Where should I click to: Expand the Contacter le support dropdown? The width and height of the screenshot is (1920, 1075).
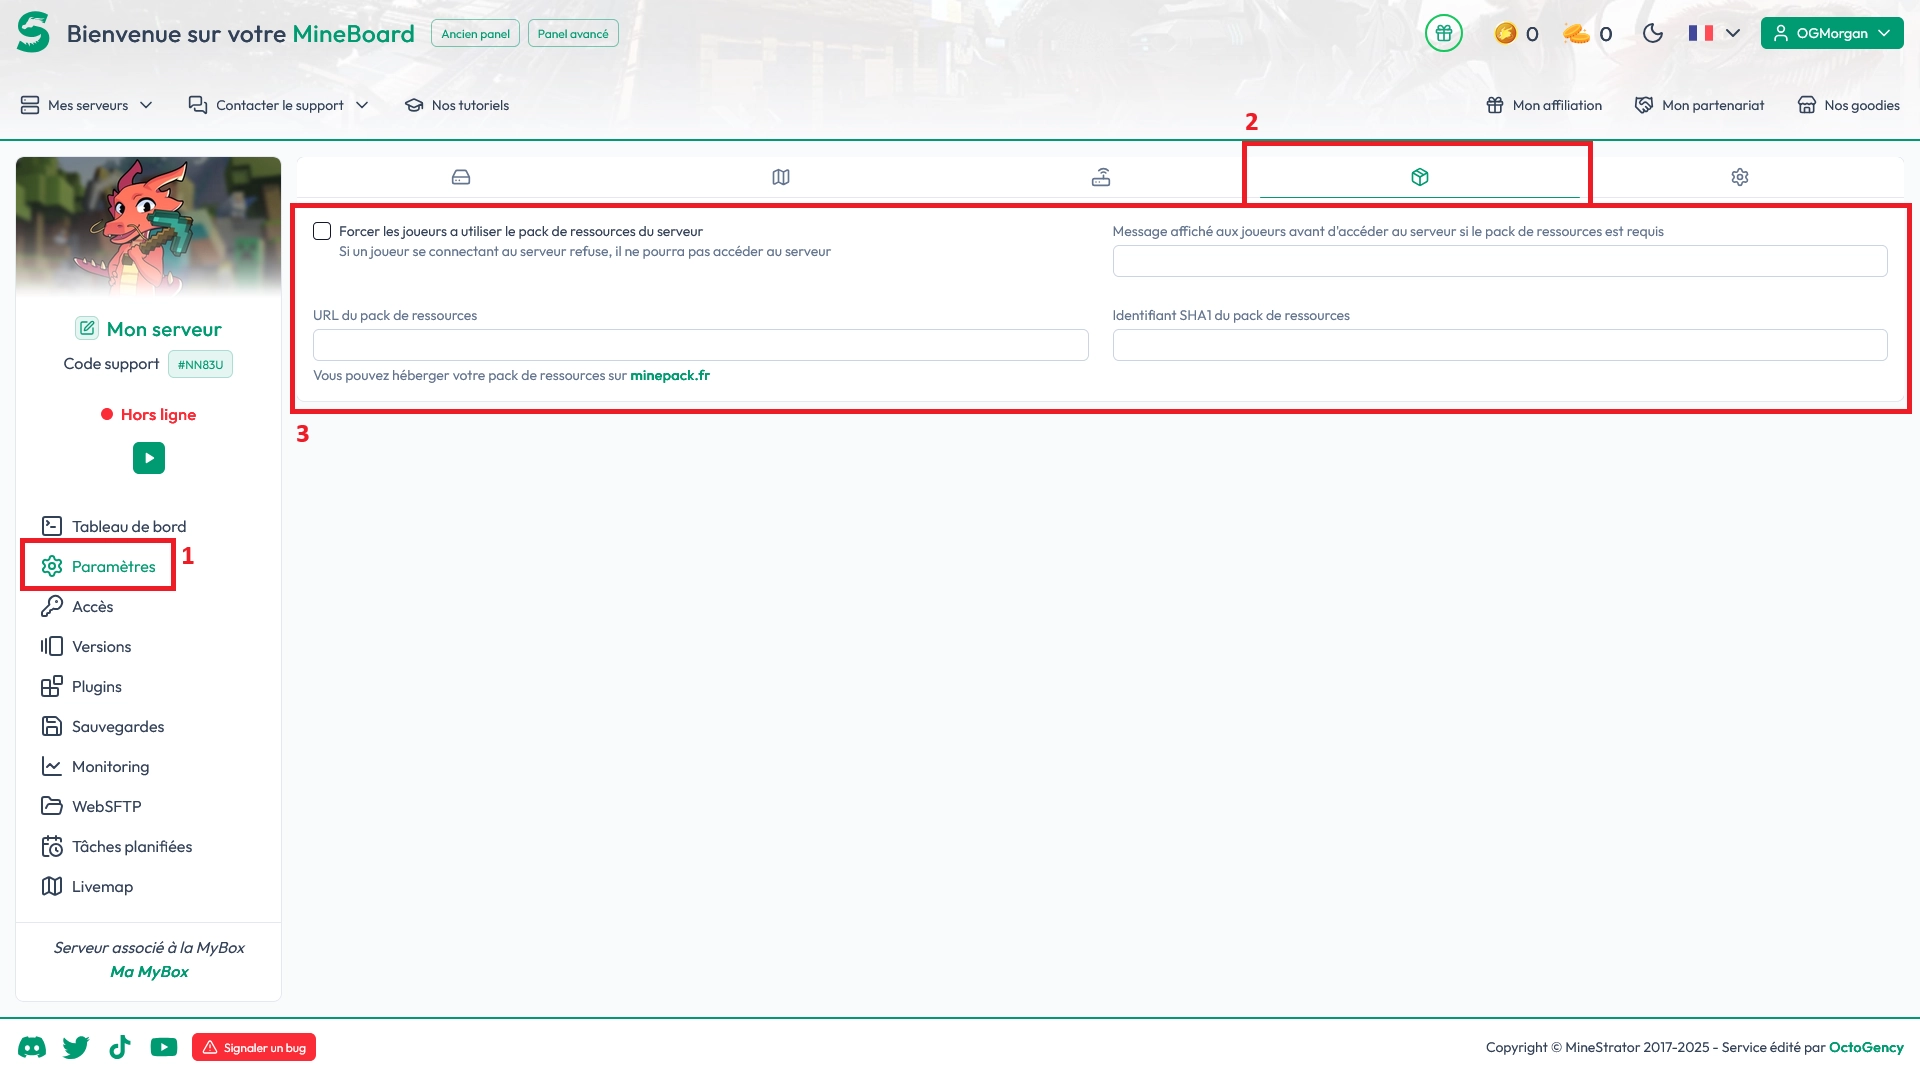pyautogui.click(x=279, y=105)
